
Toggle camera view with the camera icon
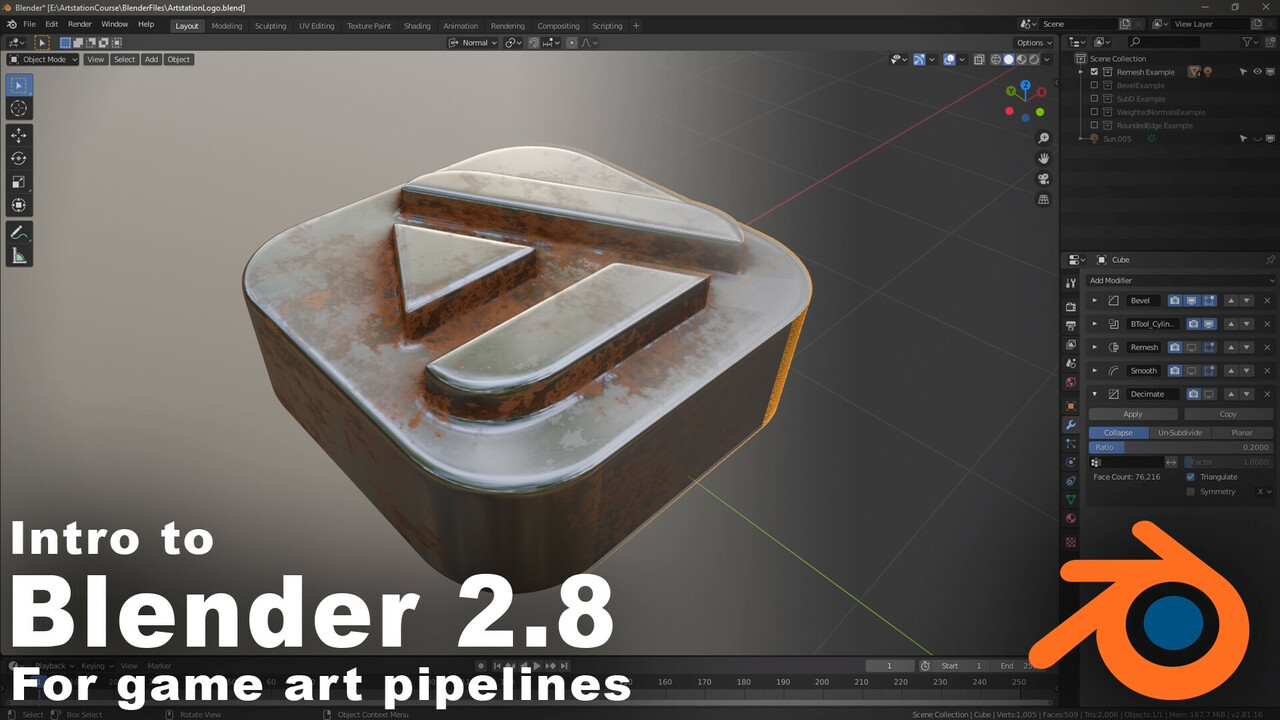point(1044,179)
